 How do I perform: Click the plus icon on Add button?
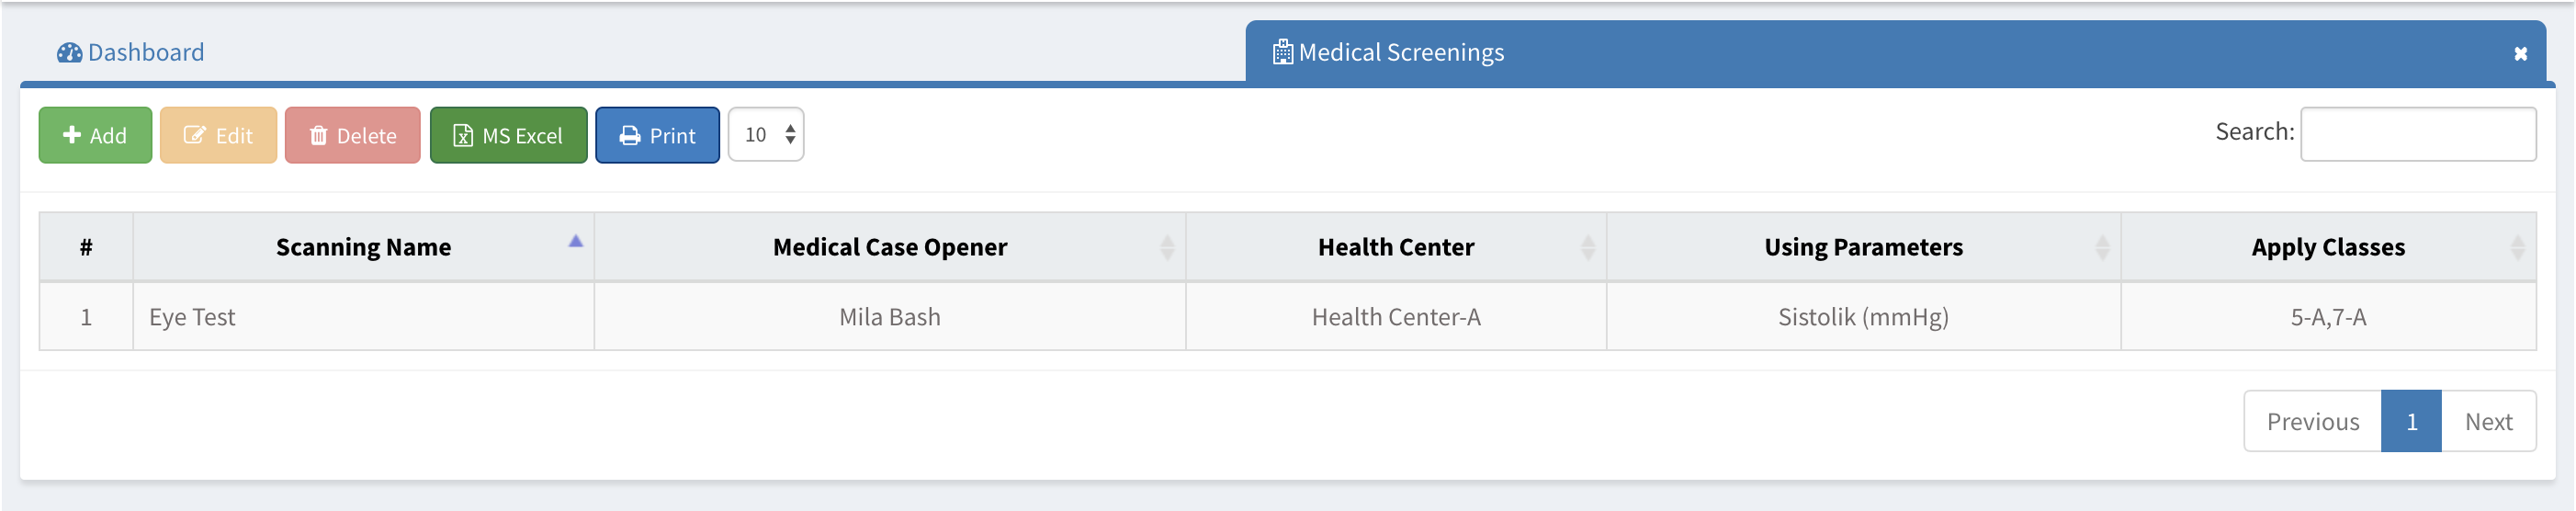pyautogui.click(x=72, y=135)
